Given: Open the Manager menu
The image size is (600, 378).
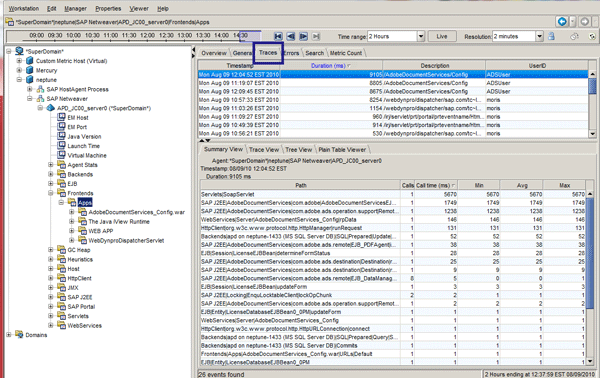Looking at the screenshot, I should 75,8.
